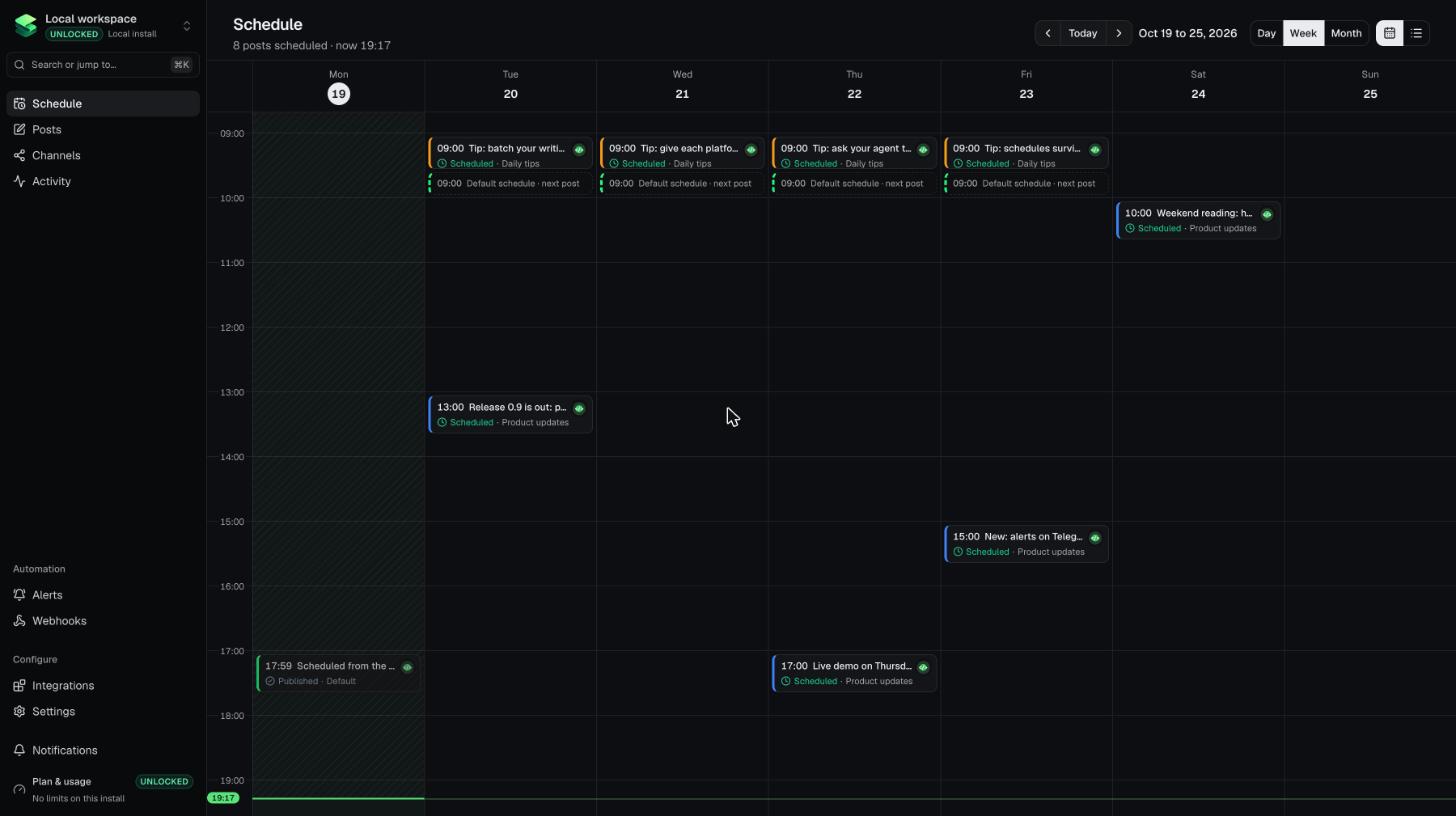Switch to Month view

pos(1346,33)
